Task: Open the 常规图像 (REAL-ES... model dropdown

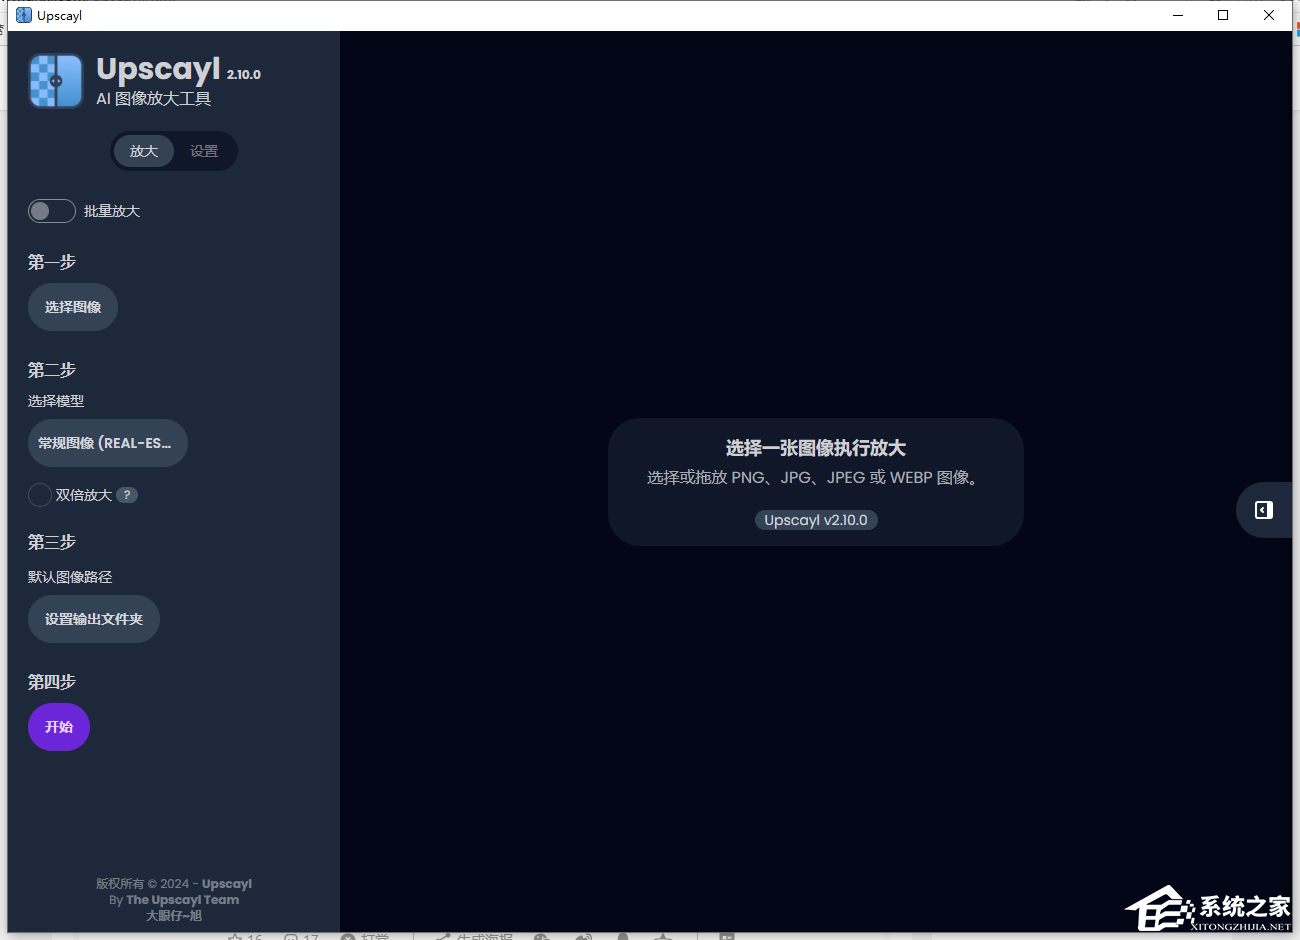Action: (x=108, y=443)
